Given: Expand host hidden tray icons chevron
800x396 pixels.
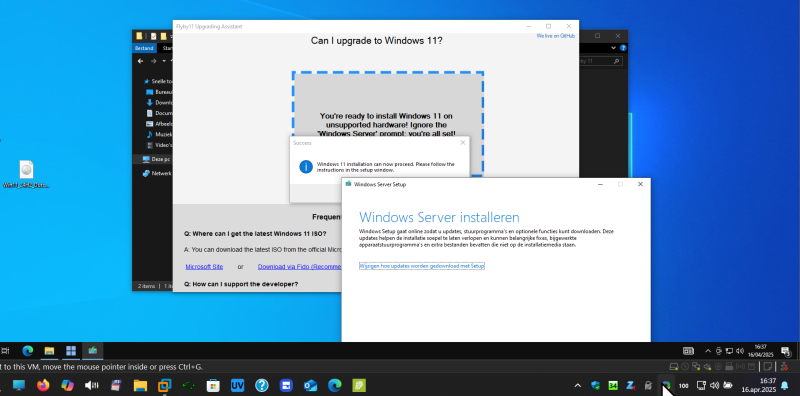Looking at the screenshot, I should tap(578, 385).
